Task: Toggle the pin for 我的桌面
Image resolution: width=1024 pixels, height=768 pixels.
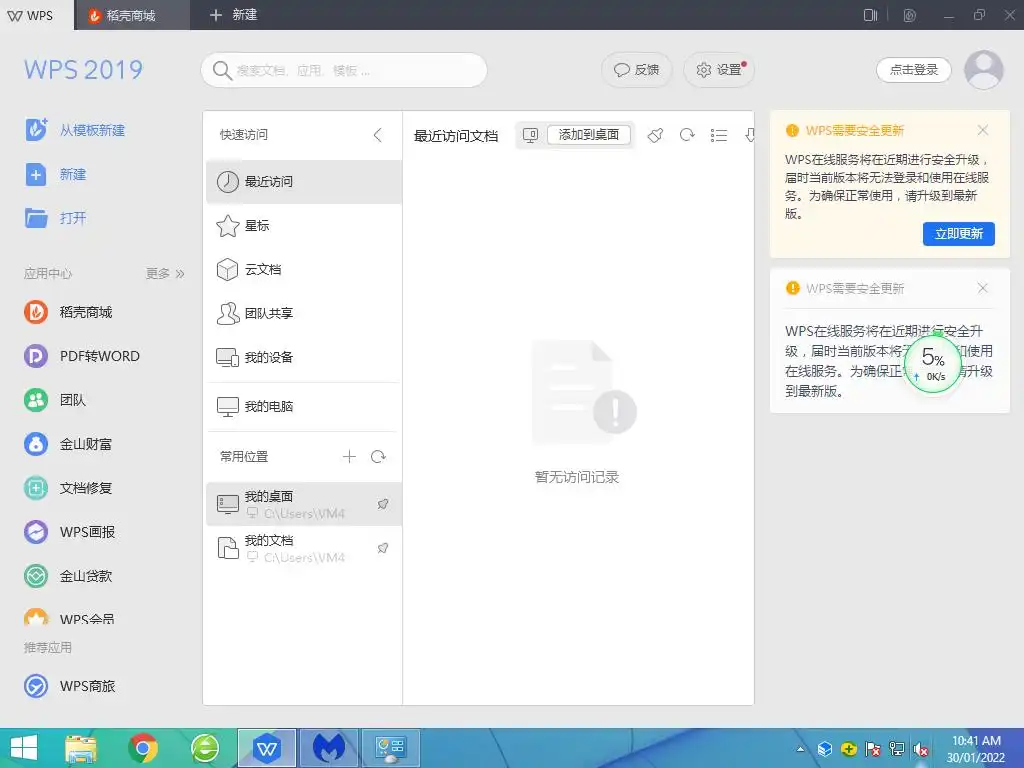Action: tap(383, 504)
